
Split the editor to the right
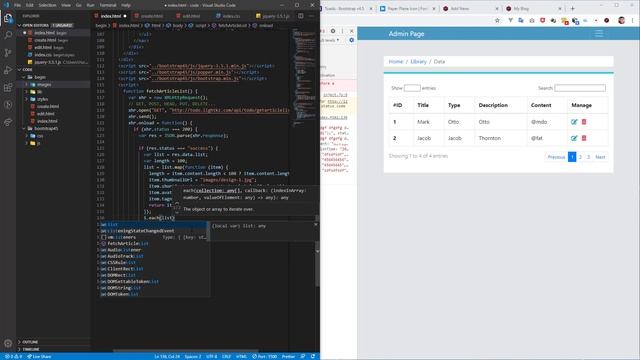point(301,16)
